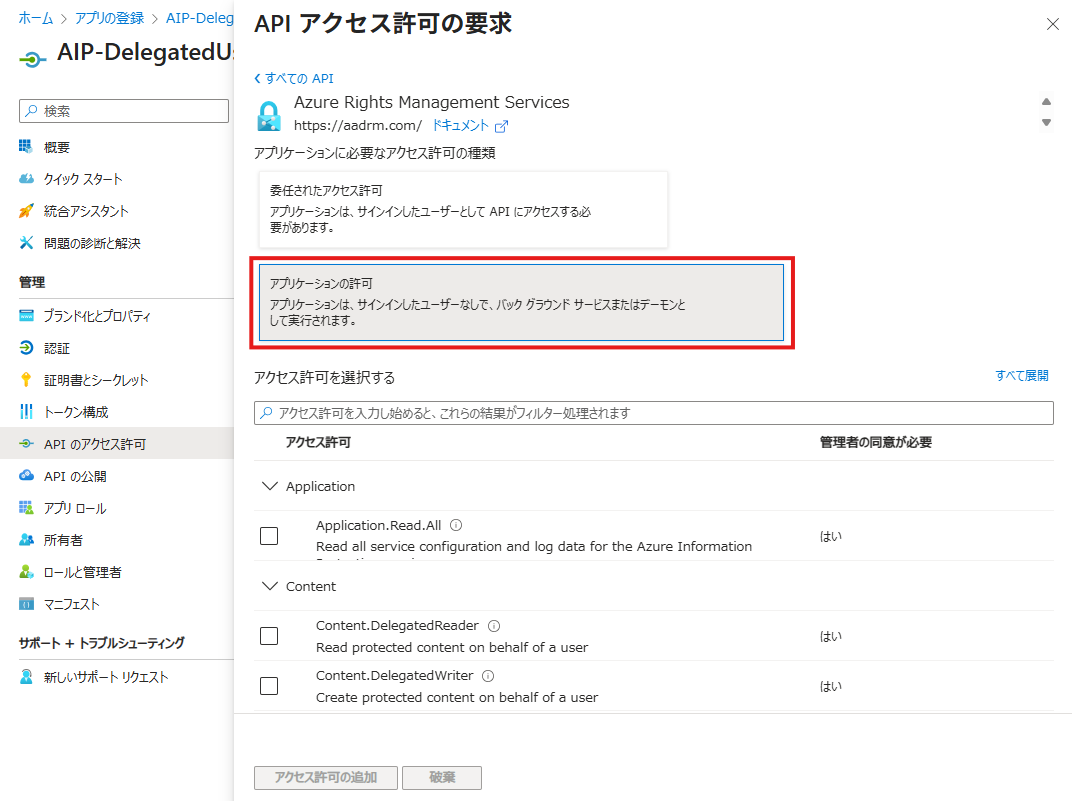Click info icon next to Content.DelegatedWriter
Screen dimensions: 1072x801
[x=487, y=676]
